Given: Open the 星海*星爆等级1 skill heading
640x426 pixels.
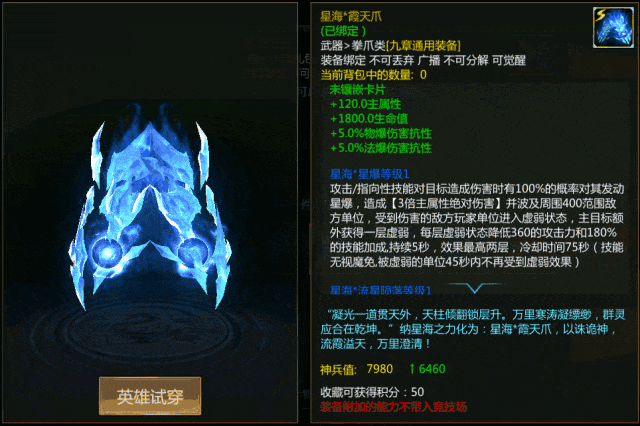Looking at the screenshot, I should 369,174.
